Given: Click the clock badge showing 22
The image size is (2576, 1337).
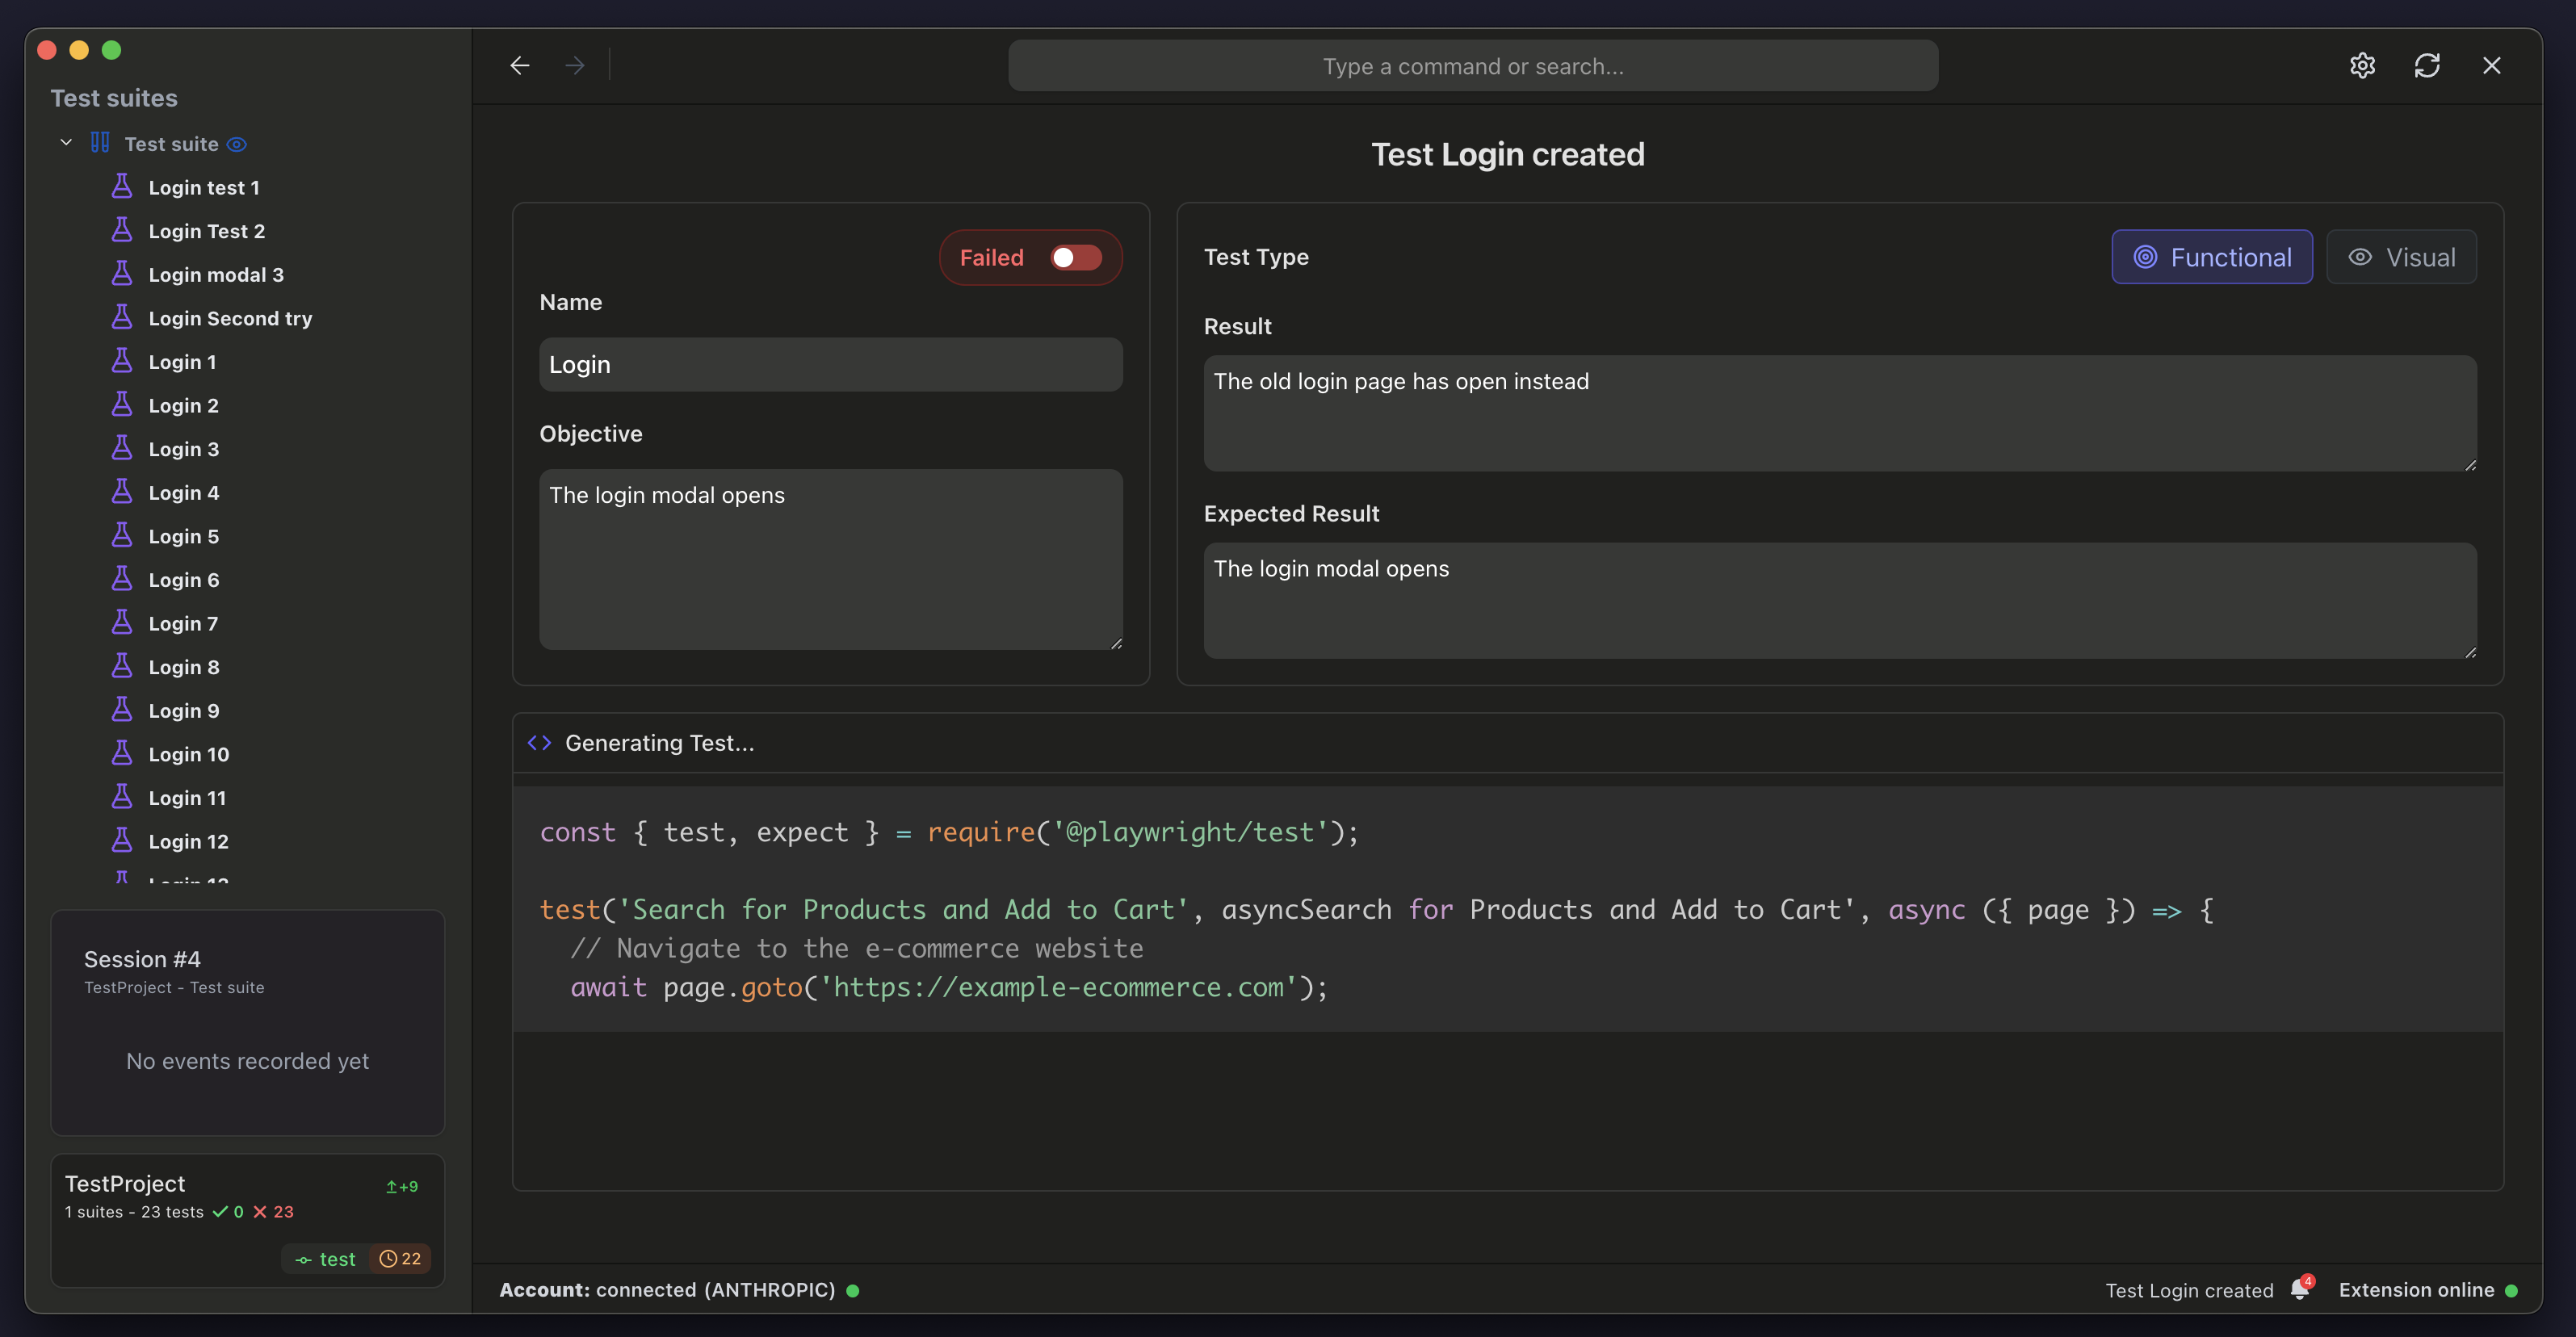Looking at the screenshot, I should [x=400, y=1259].
